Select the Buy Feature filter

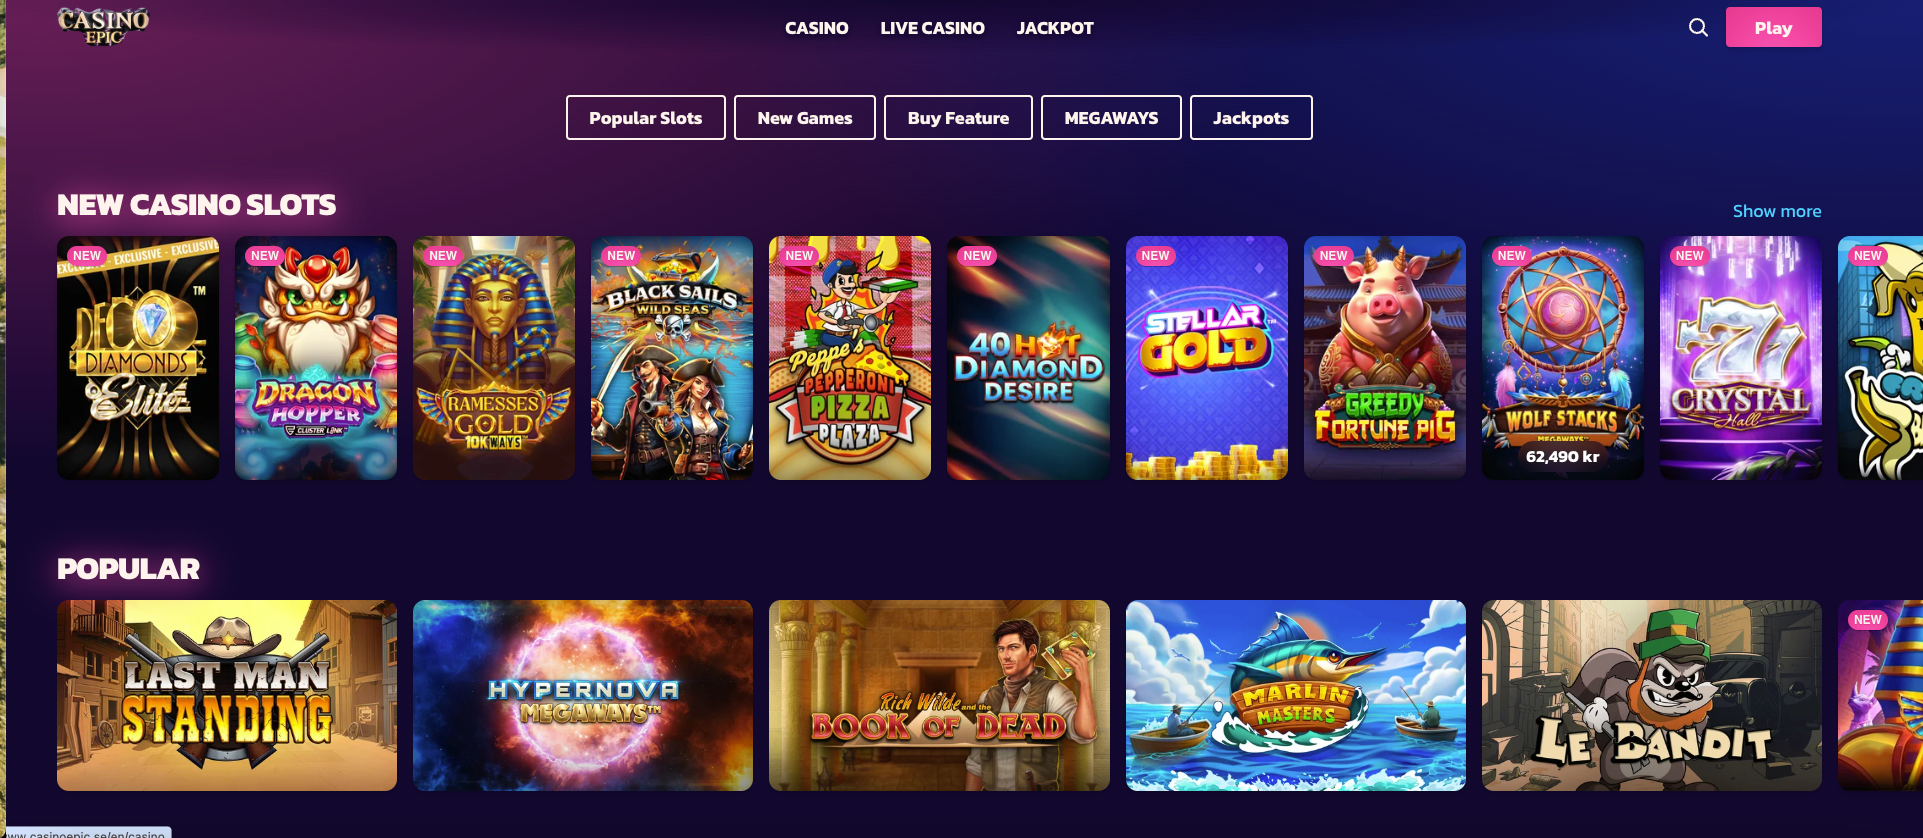(x=958, y=118)
